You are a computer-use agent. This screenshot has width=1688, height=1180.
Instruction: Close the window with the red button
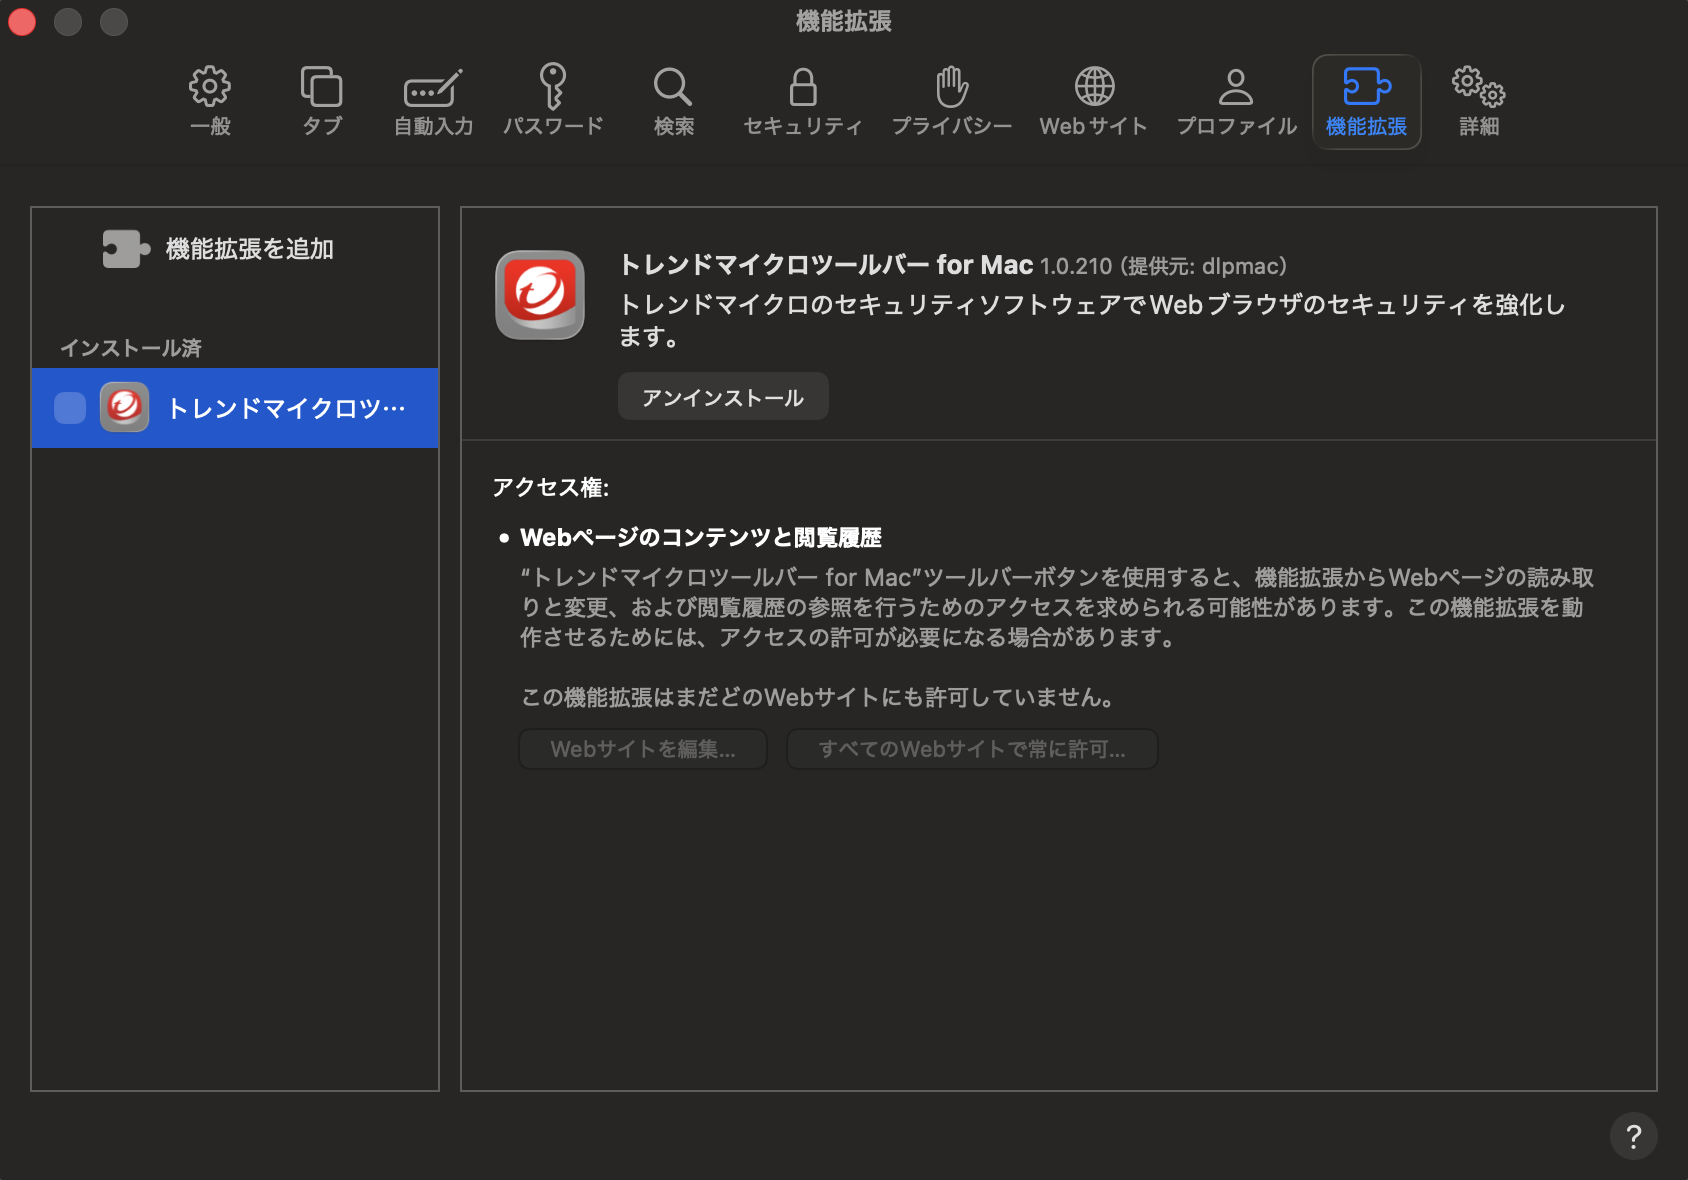(22, 21)
